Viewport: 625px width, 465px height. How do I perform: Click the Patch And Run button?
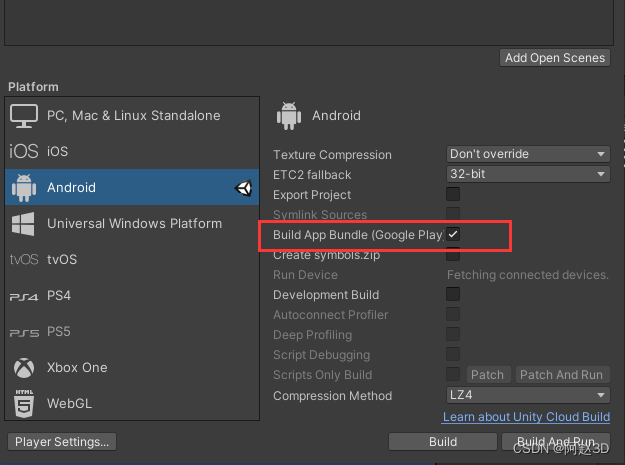tap(563, 375)
